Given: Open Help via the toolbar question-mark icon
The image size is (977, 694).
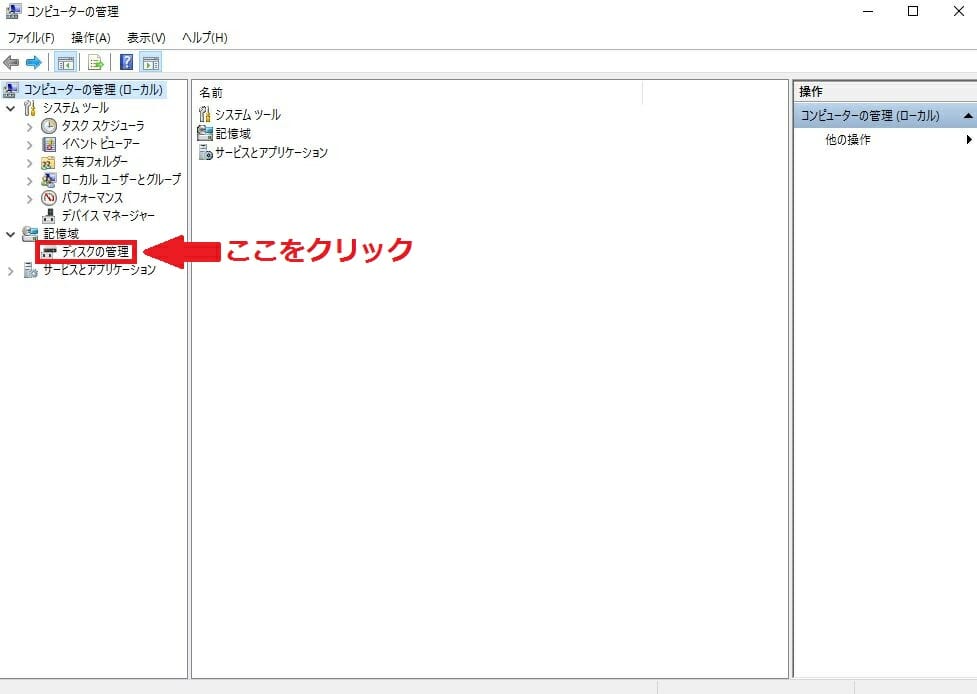Looking at the screenshot, I should tap(127, 62).
